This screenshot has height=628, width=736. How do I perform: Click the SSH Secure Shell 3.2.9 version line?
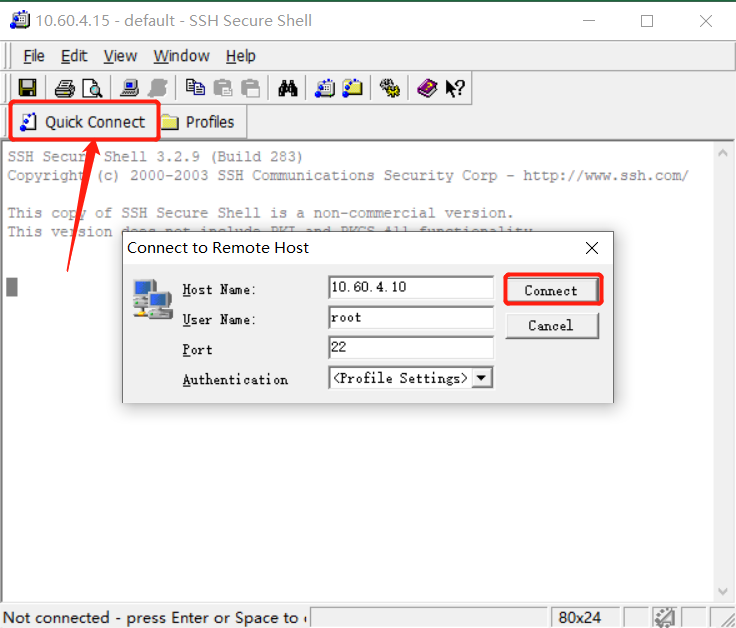tap(155, 156)
